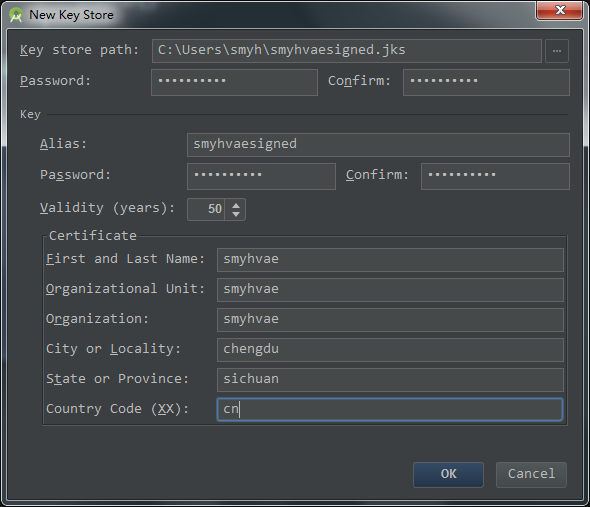590x507 pixels.
Task: Select the key Confirm password field
Action: (495, 176)
